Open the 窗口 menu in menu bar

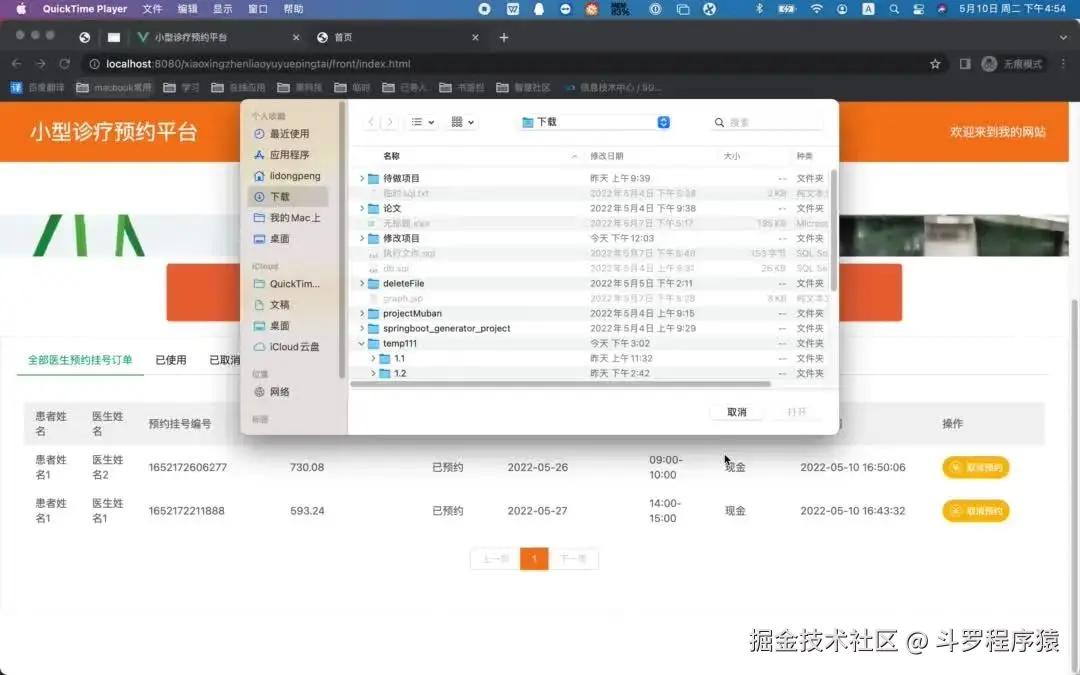pos(258,9)
